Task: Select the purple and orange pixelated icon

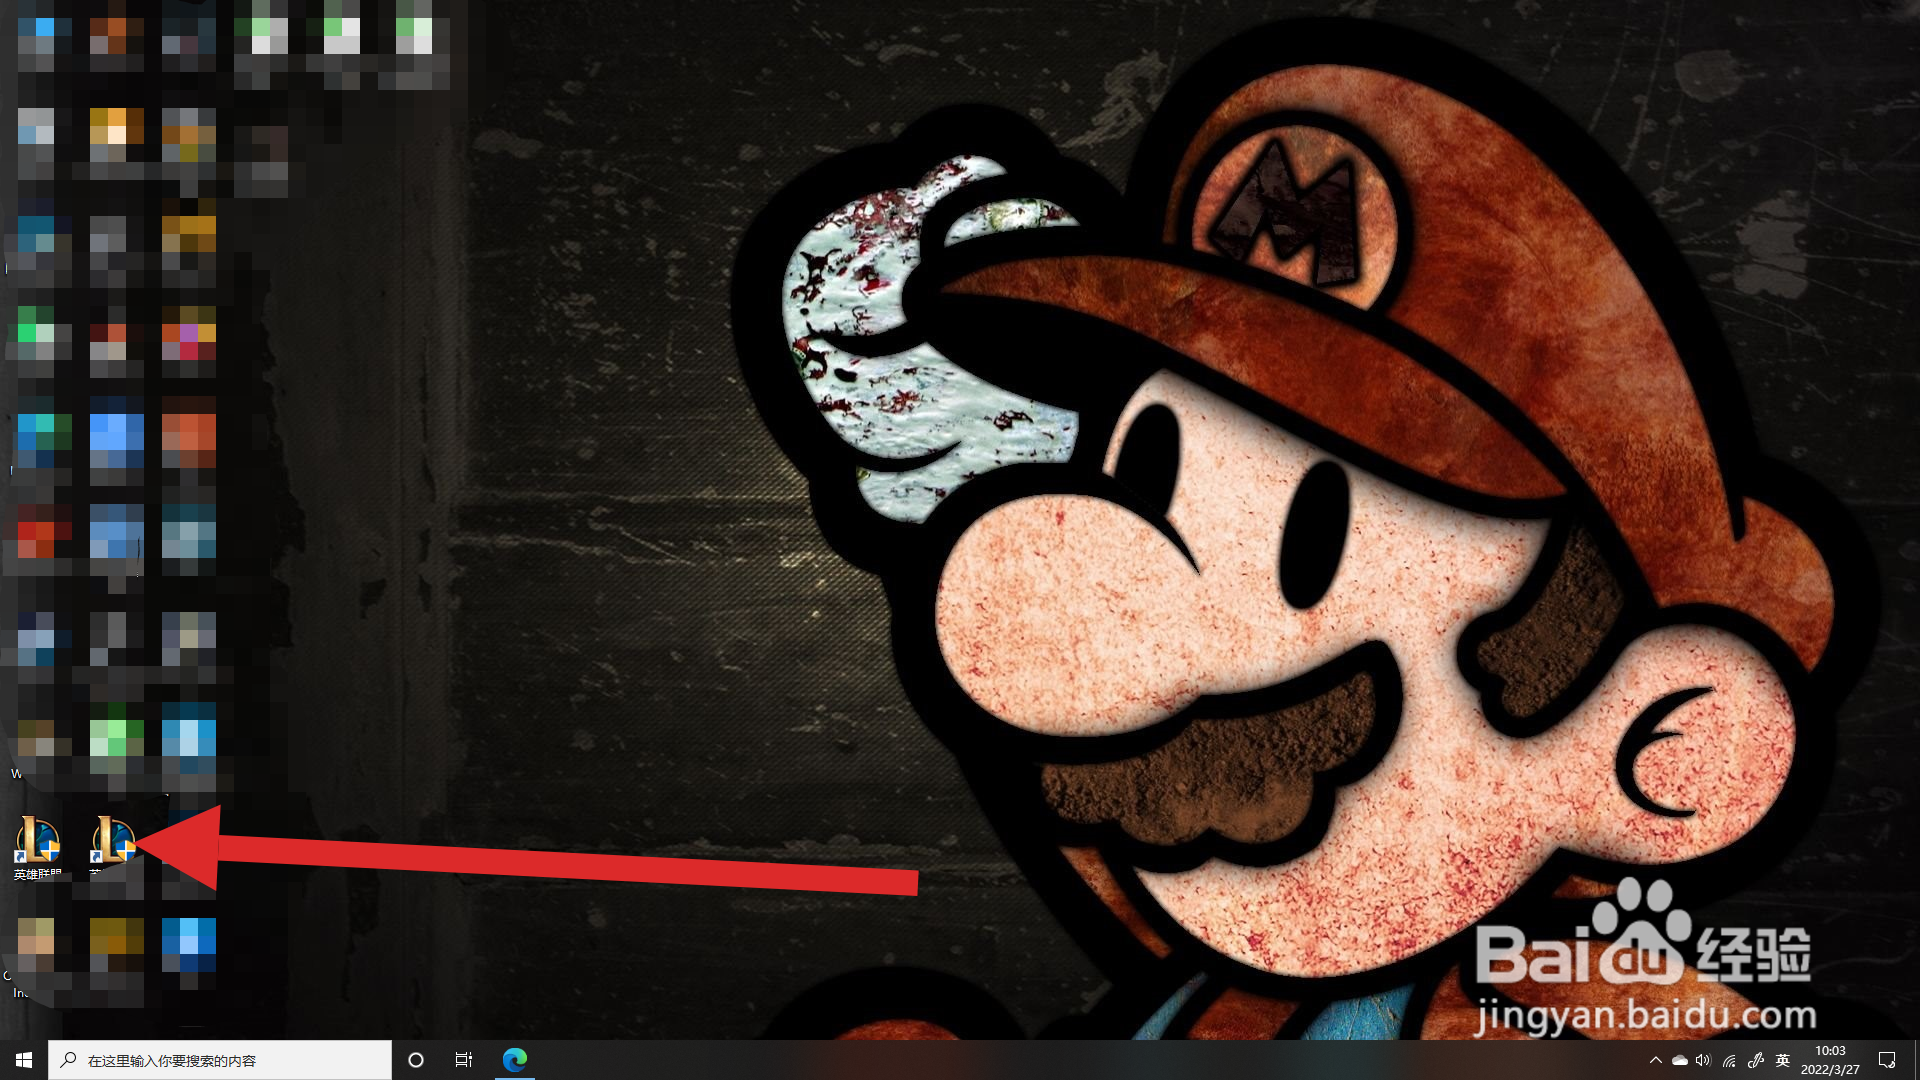Action: pos(188,335)
